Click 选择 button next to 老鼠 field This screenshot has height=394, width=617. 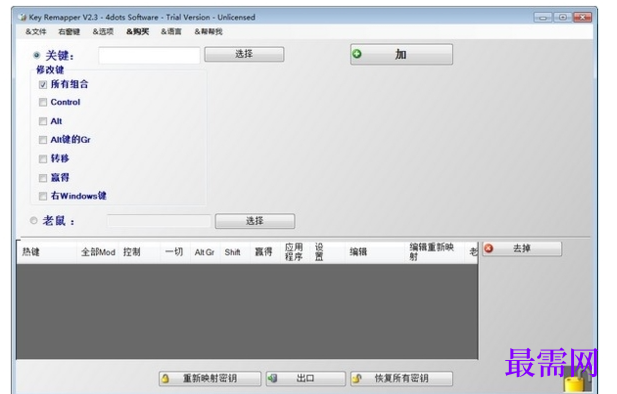(x=255, y=221)
